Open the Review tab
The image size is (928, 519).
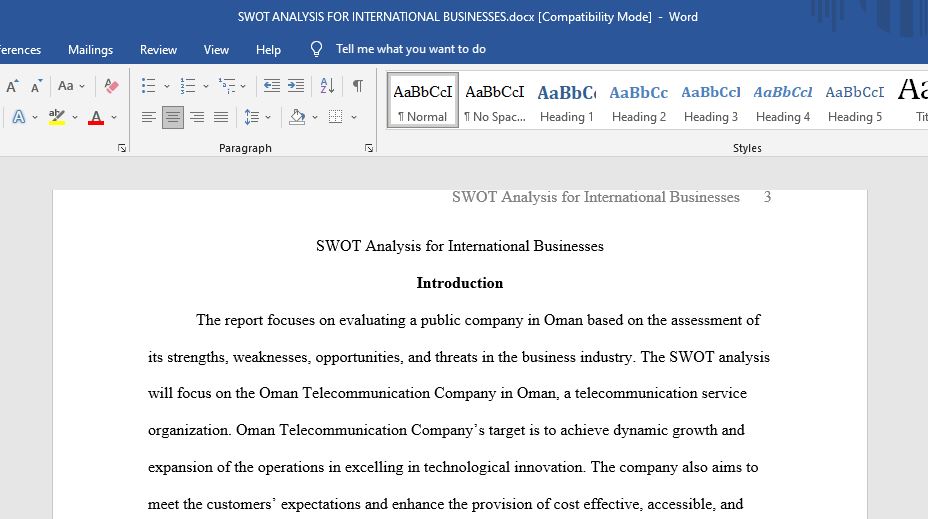pyautogui.click(x=158, y=50)
